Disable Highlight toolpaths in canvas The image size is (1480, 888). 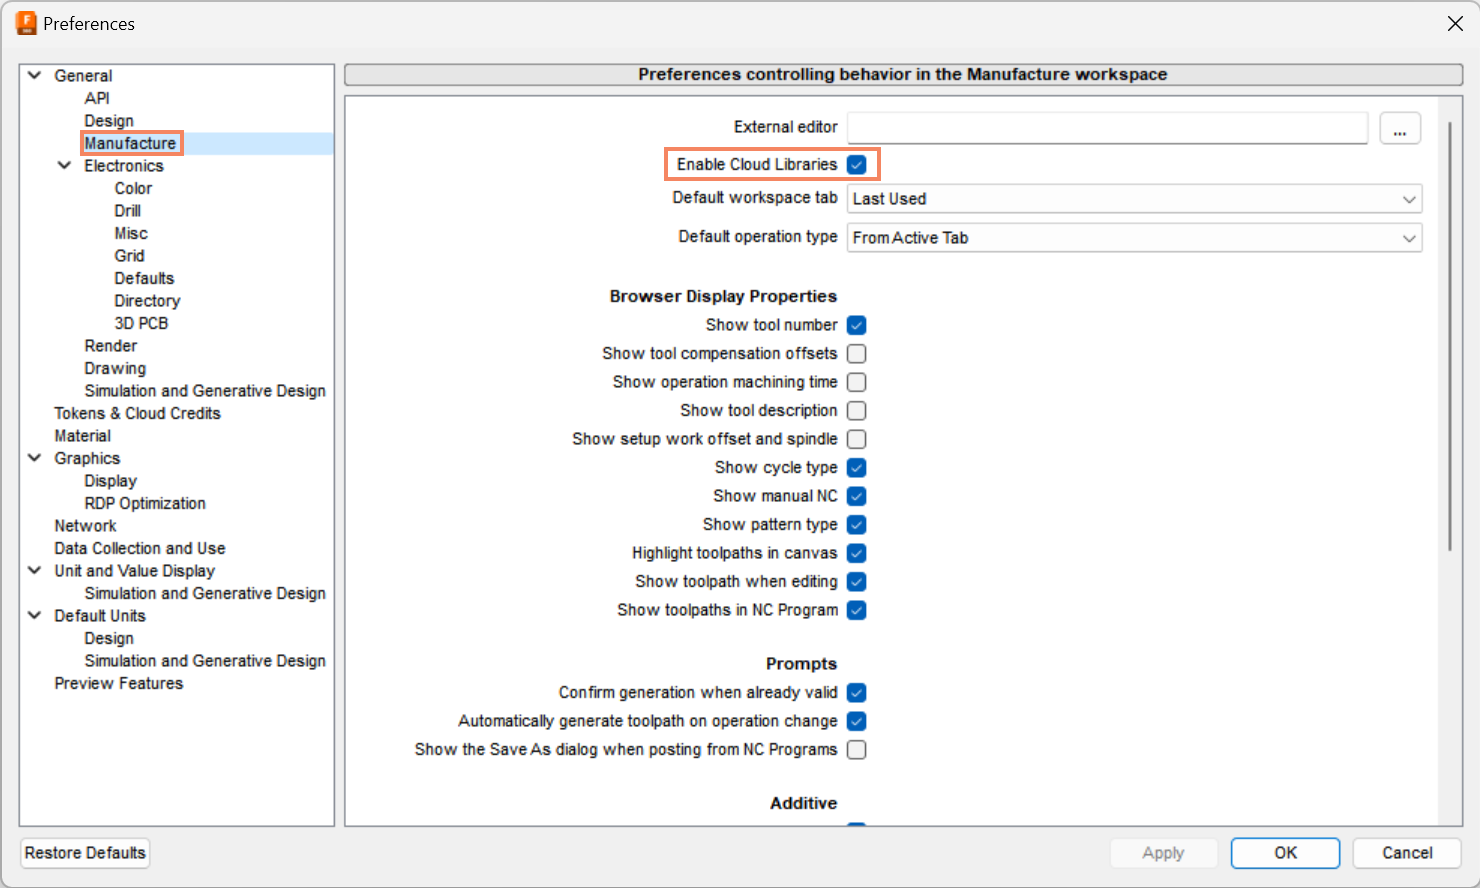[x=857, y=553]
